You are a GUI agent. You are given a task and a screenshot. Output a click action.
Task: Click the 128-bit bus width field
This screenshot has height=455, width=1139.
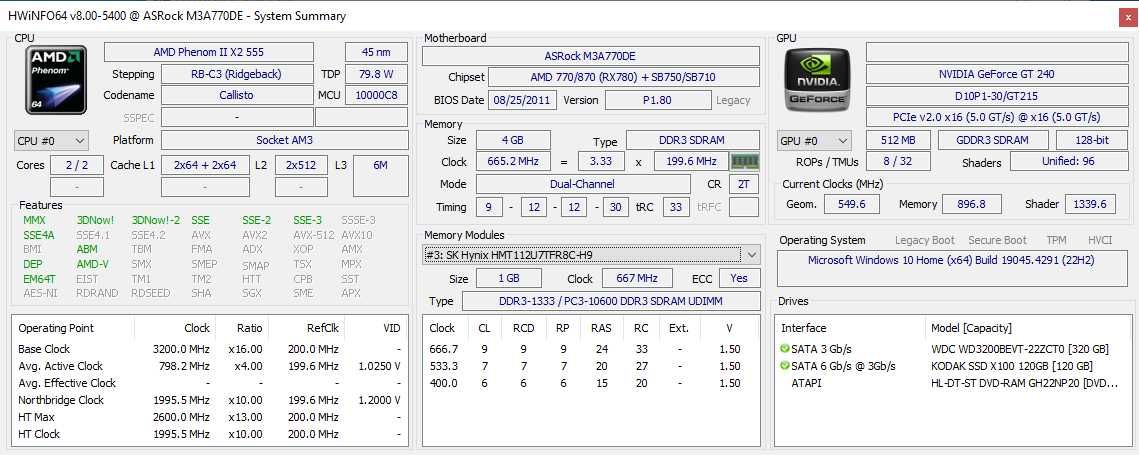click(1092, 140)
